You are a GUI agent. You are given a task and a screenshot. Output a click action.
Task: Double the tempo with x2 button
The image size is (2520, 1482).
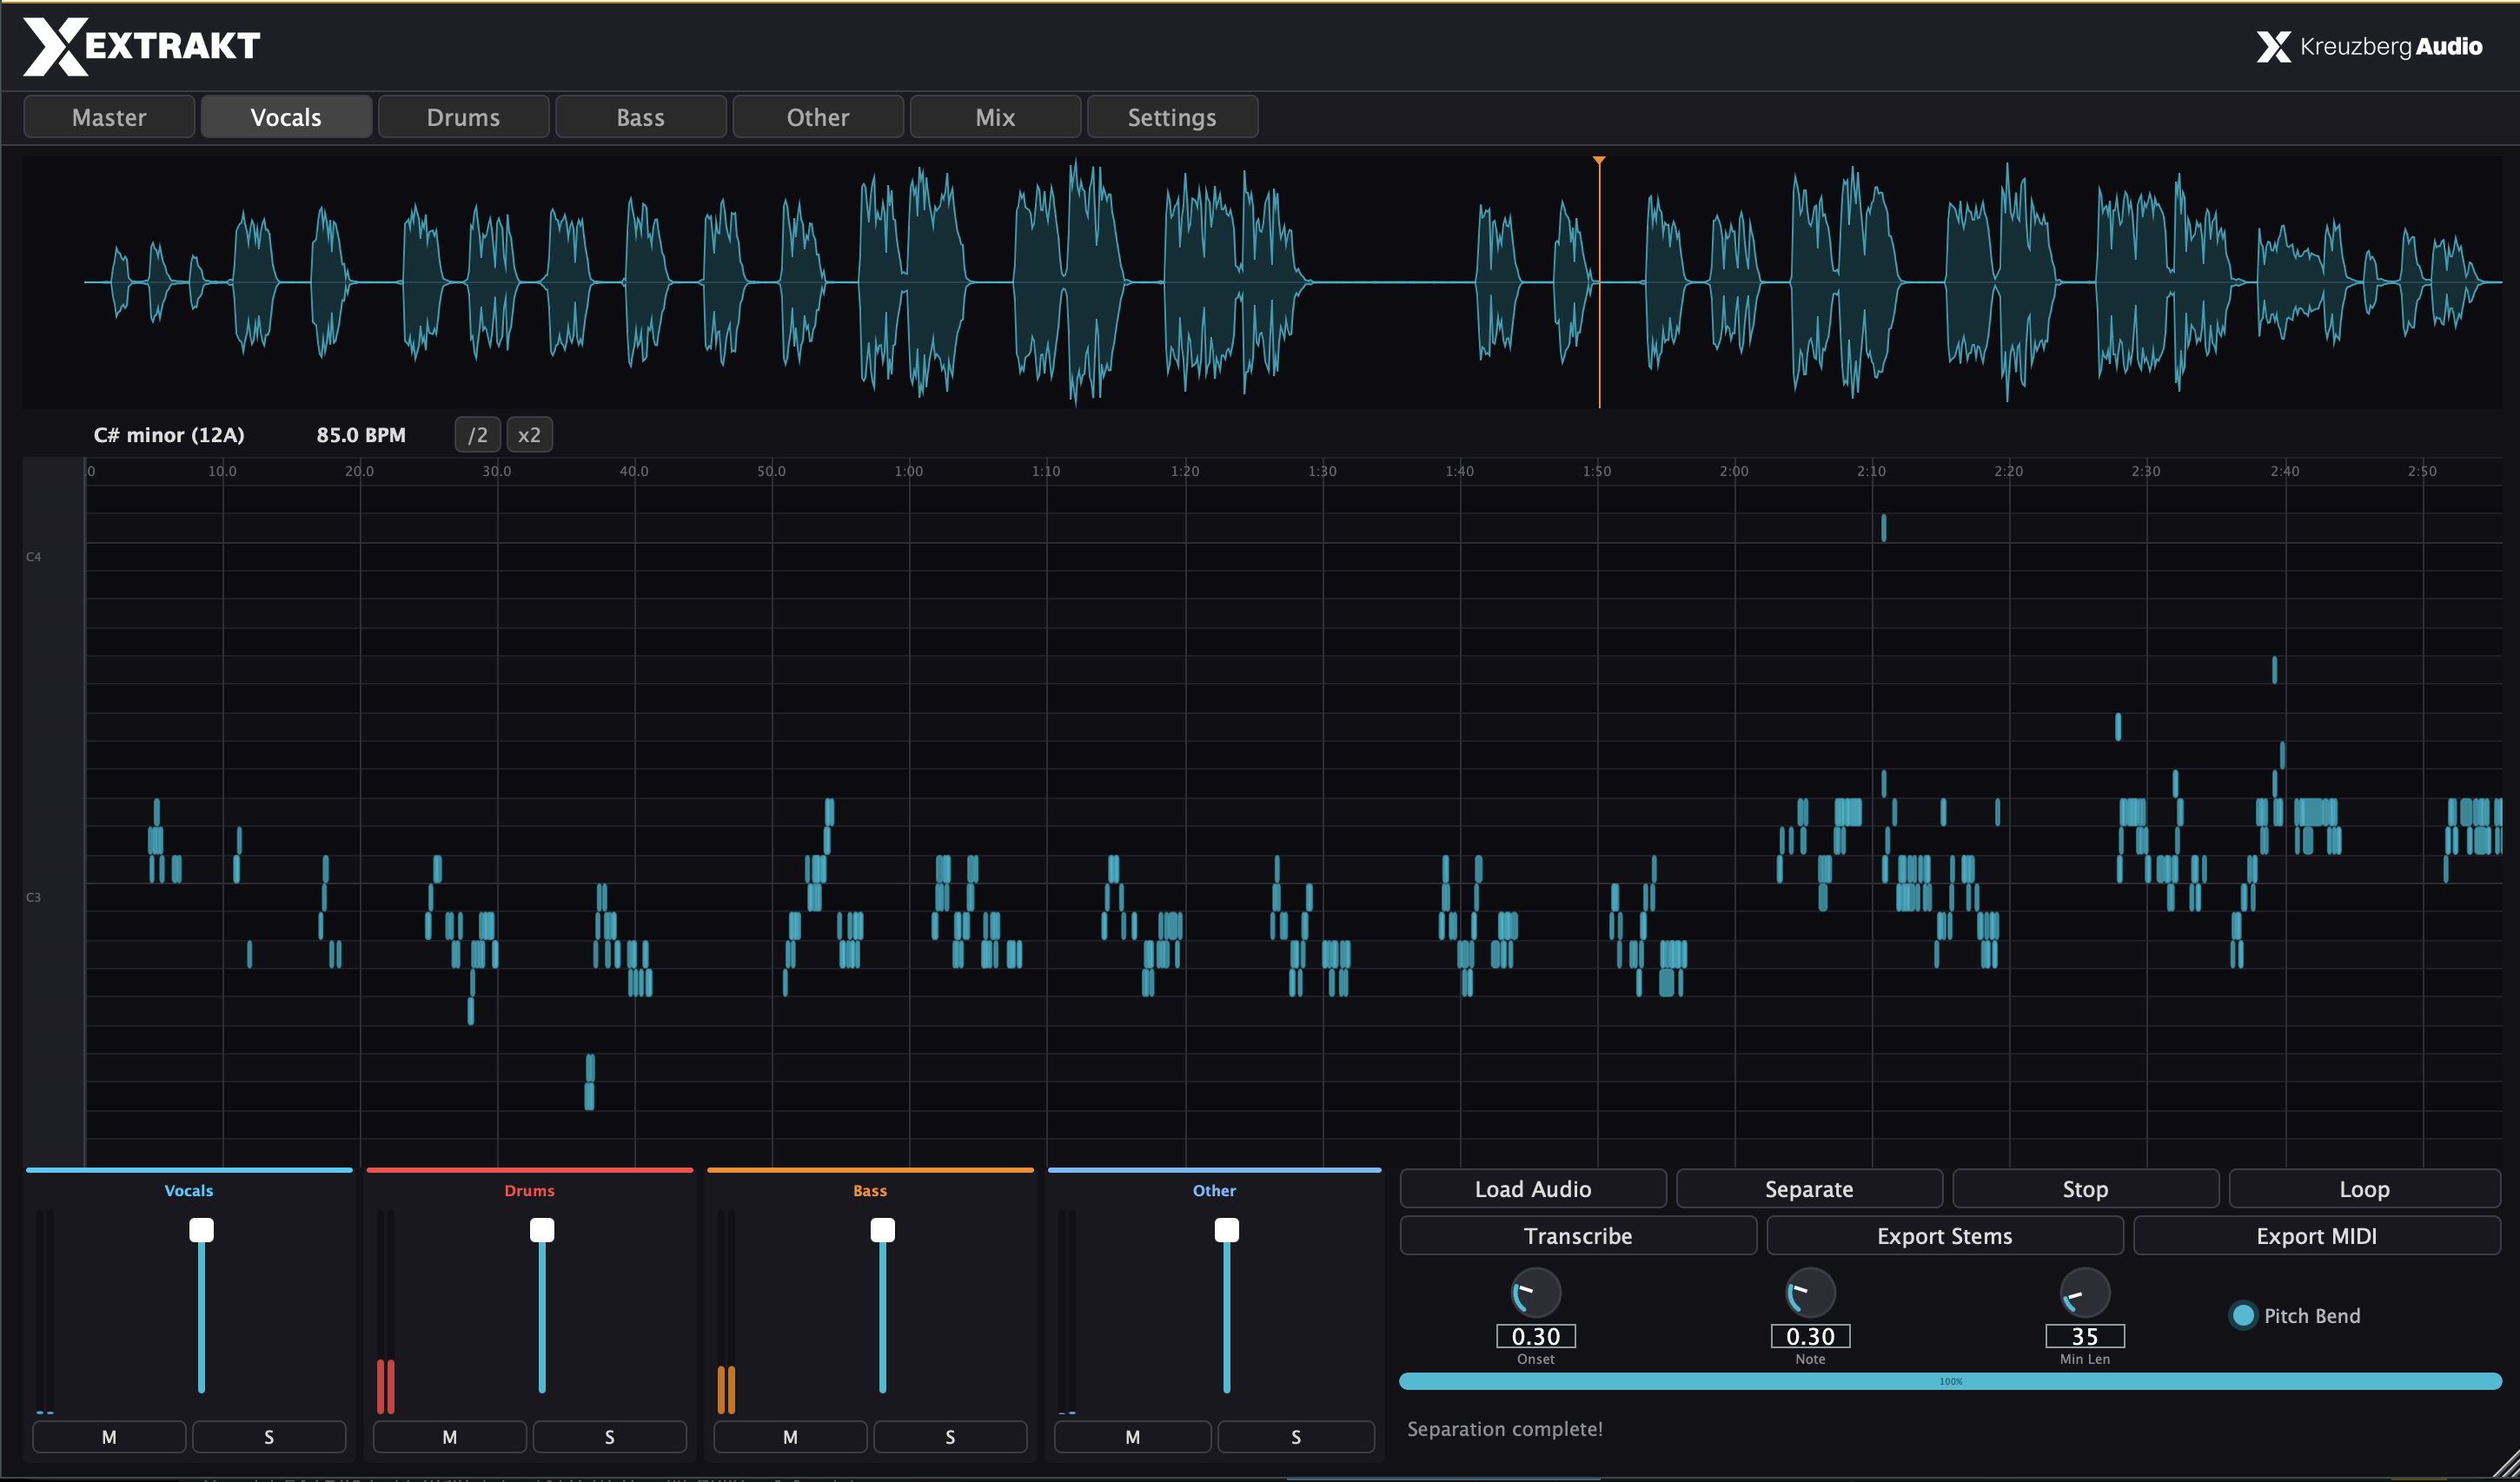click(529, 435)
